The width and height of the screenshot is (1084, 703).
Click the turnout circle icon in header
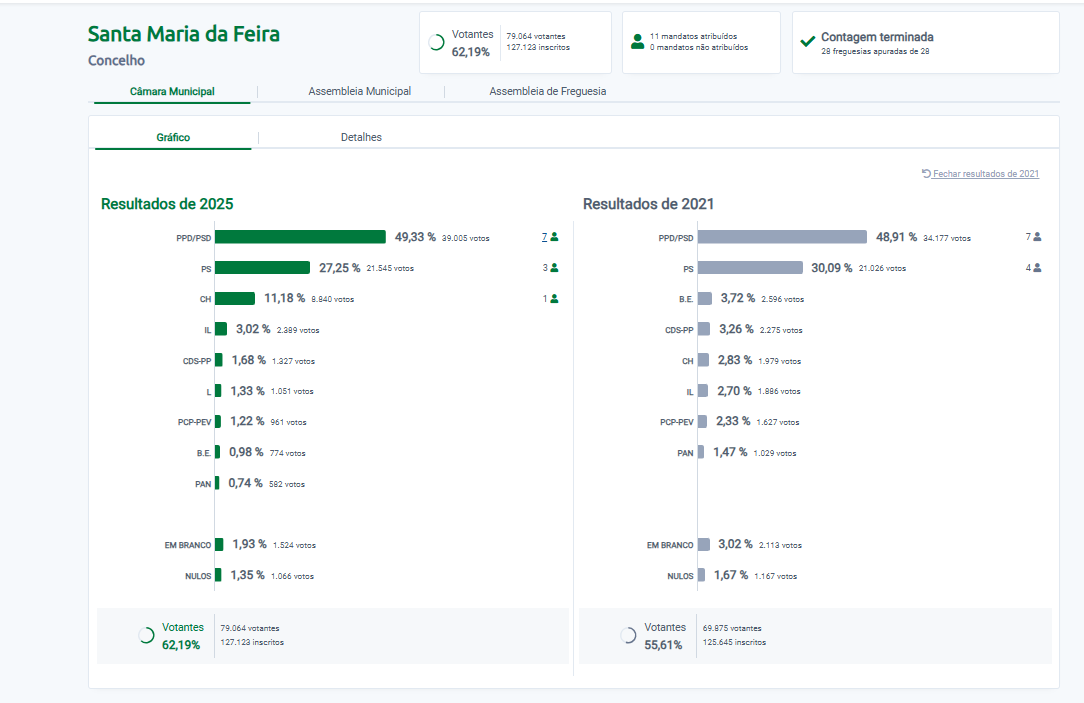click(436, 43)
